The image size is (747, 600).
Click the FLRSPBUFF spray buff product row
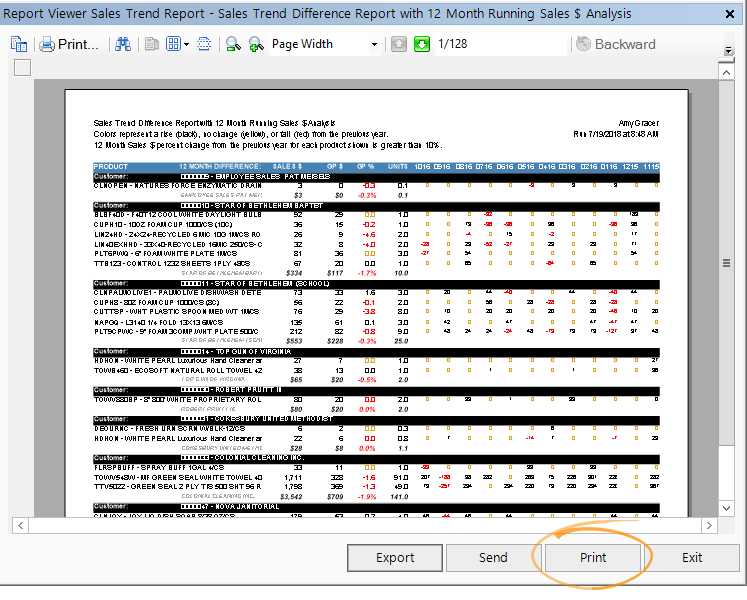tap(376, 468)
